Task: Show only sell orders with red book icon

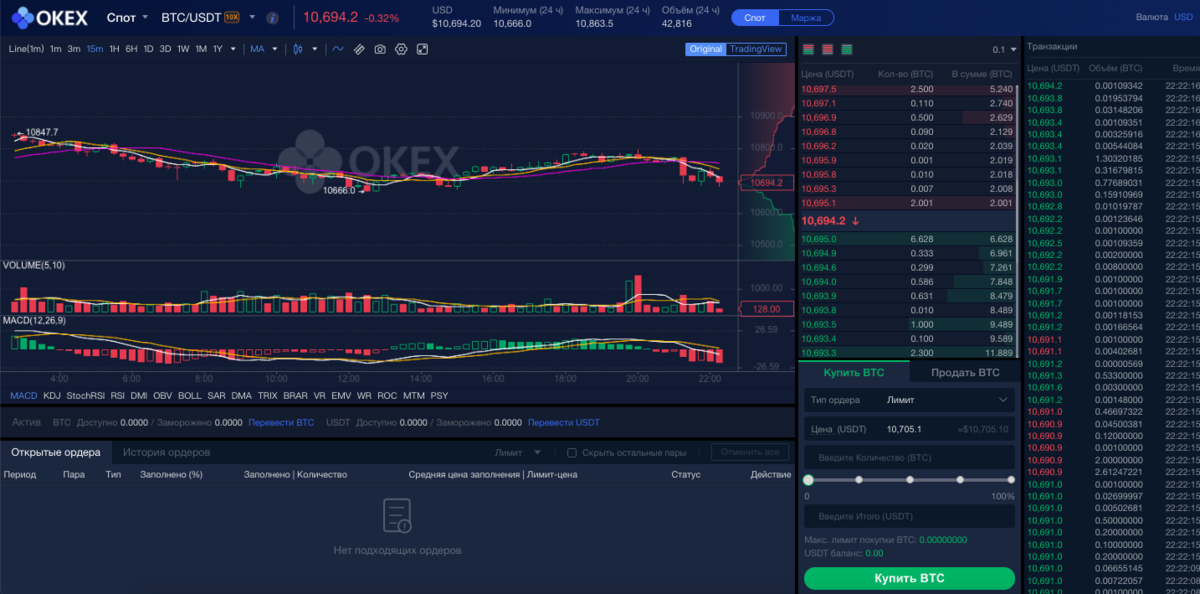Action: point(827,48)
